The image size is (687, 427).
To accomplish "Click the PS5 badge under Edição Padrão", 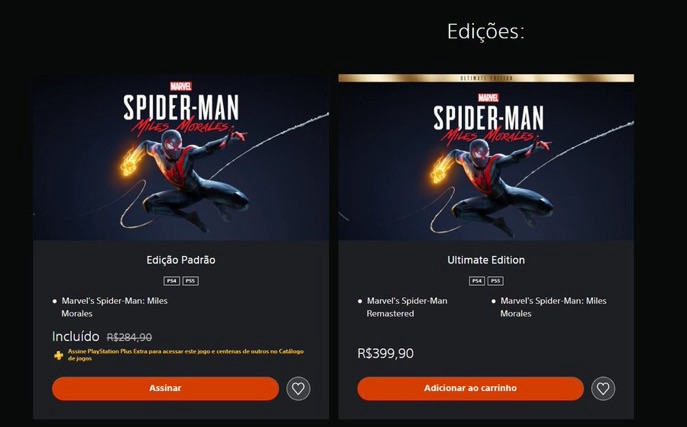I will (191, 281).
